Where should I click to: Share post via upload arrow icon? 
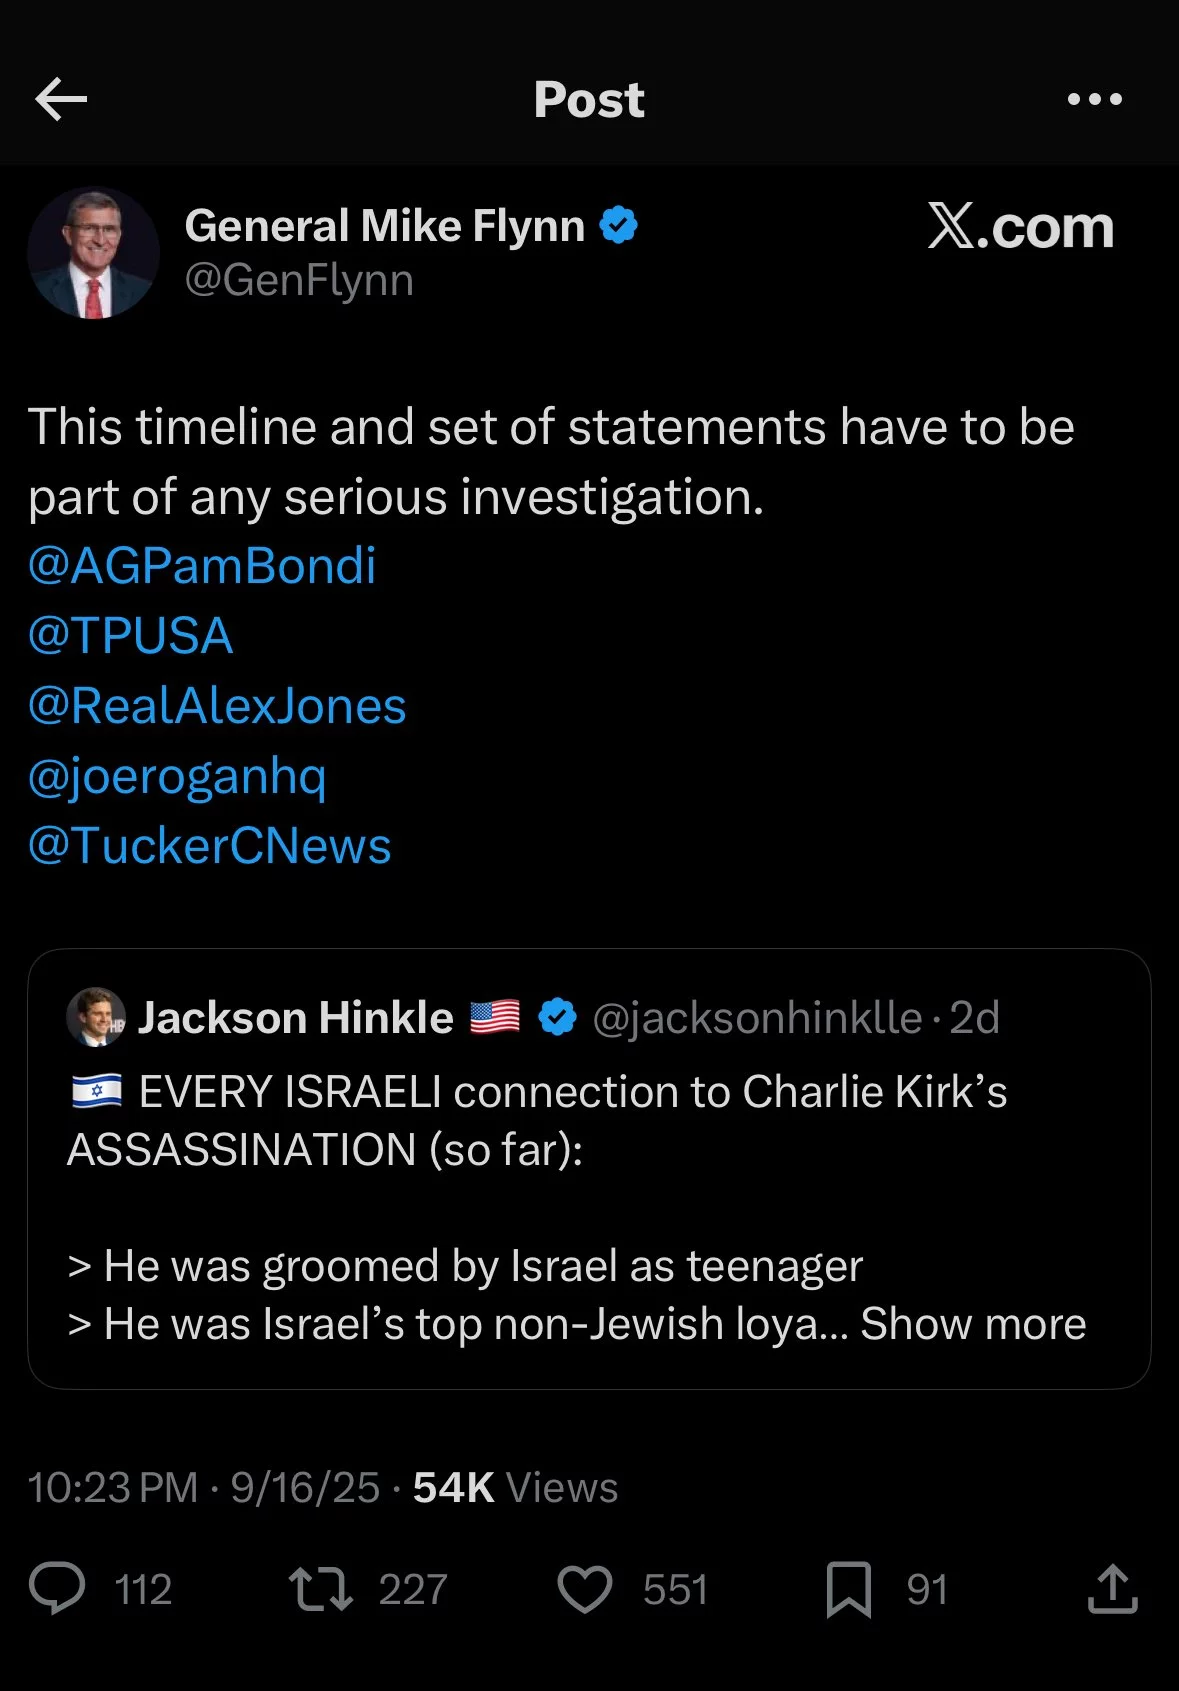point(1112,1589)
